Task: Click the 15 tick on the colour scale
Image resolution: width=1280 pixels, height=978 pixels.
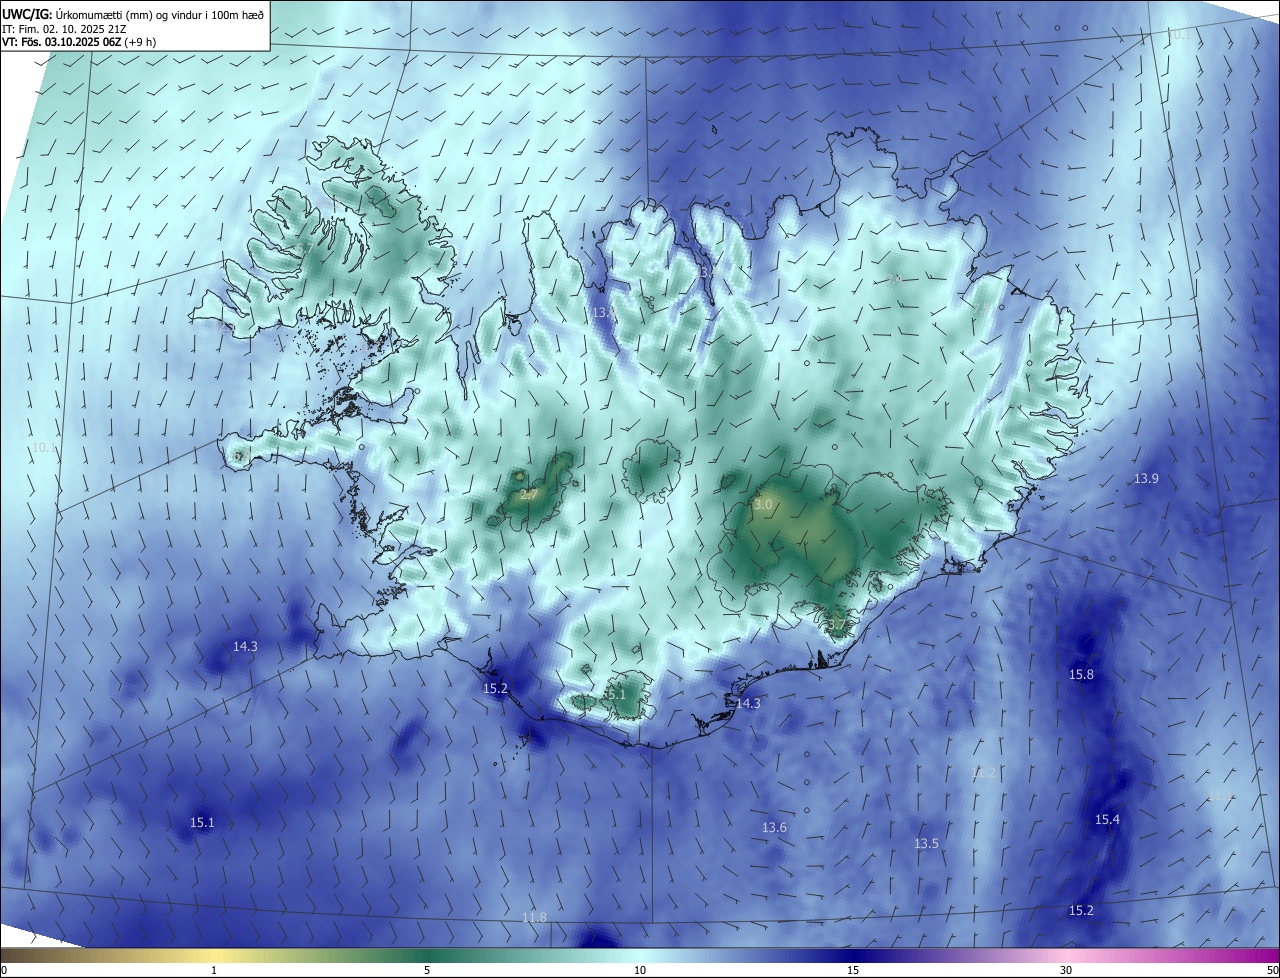Action: point(853,970)
